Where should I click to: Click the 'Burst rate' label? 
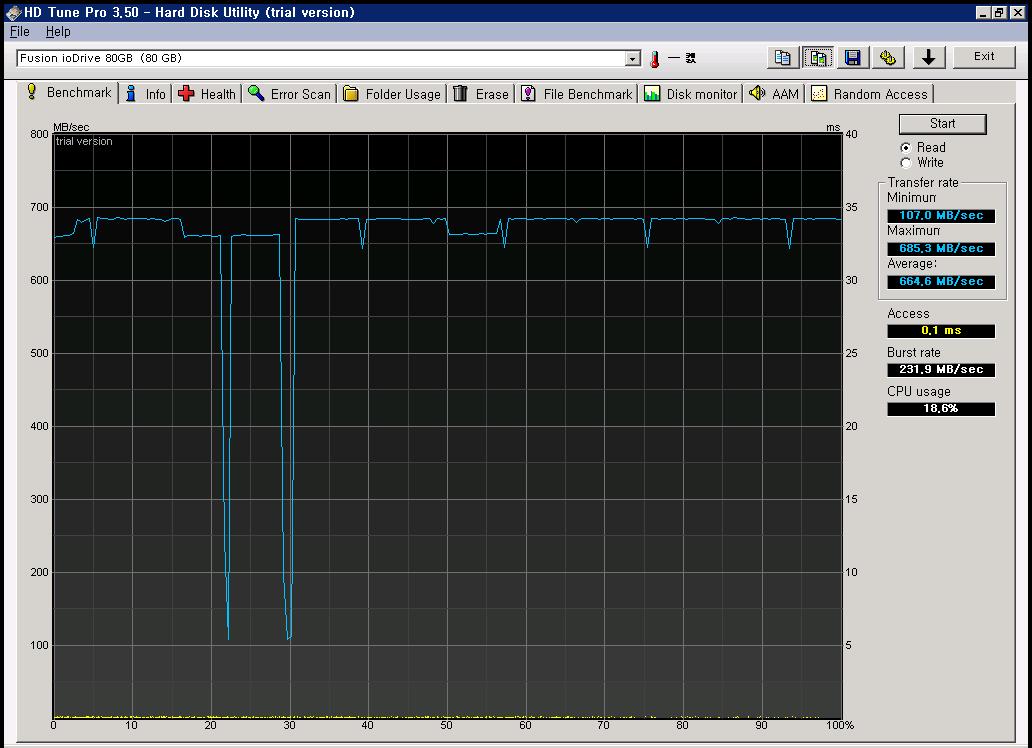(914, 352)
